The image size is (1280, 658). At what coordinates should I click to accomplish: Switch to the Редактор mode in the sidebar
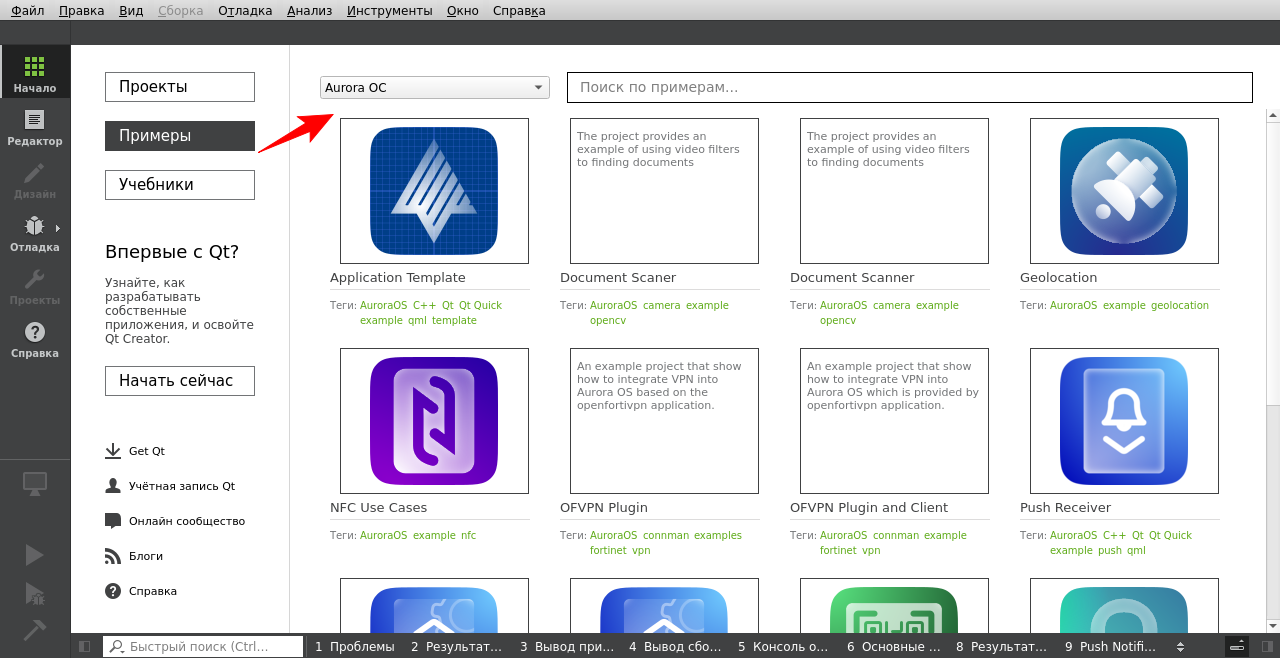click(x=35, y=127)
